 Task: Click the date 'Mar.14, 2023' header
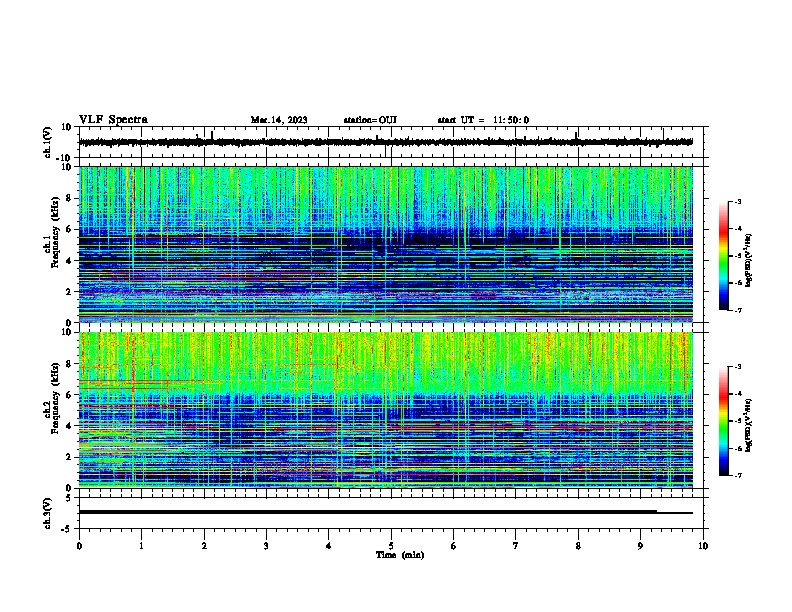[x=279, y=120]
